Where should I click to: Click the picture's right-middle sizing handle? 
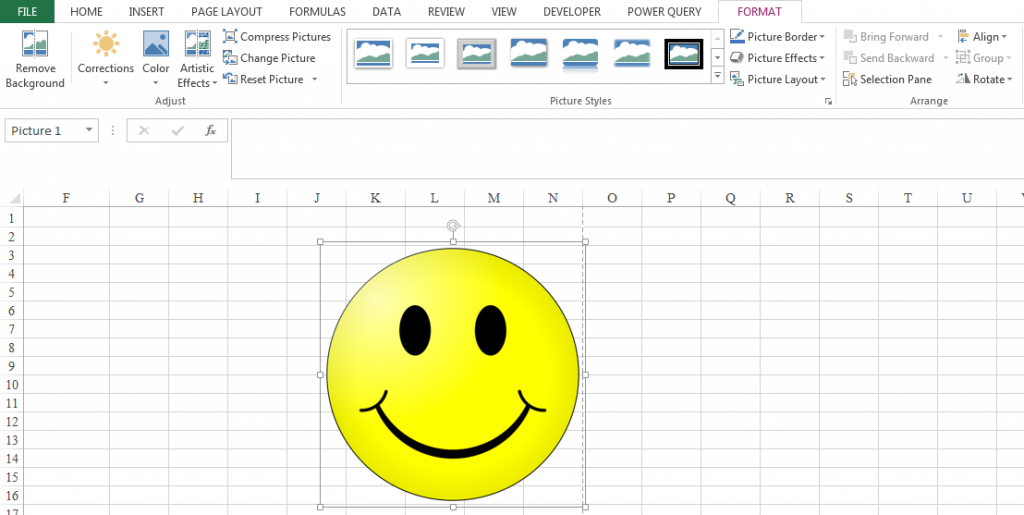pos(585,374)
